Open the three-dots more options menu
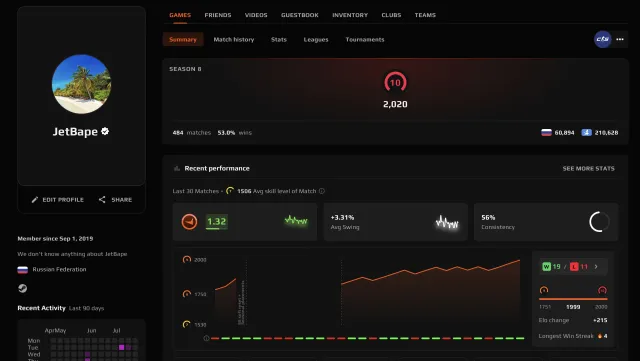Viewport: 640px width, 361px height. 620,39
